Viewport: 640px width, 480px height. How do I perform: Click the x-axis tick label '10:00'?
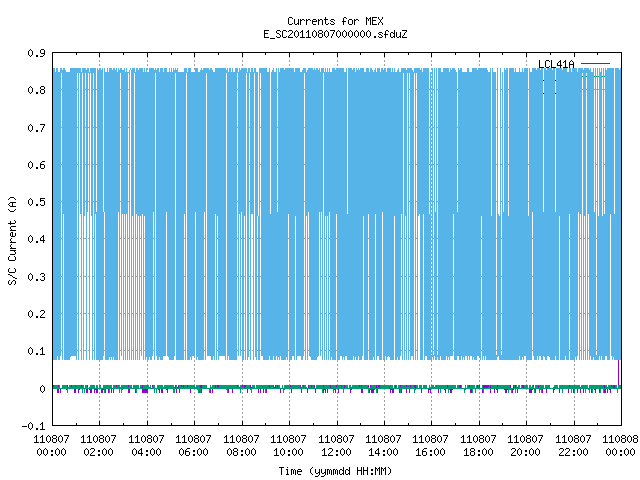point(289,452)
